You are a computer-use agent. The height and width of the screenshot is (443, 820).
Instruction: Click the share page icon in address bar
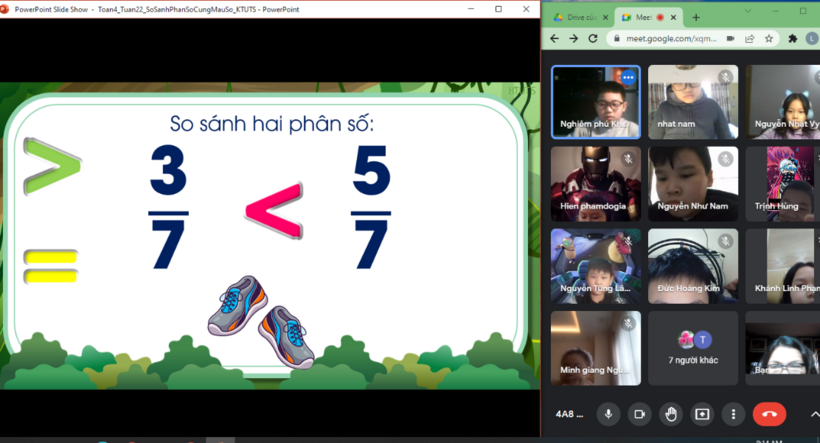coord(750,39)
